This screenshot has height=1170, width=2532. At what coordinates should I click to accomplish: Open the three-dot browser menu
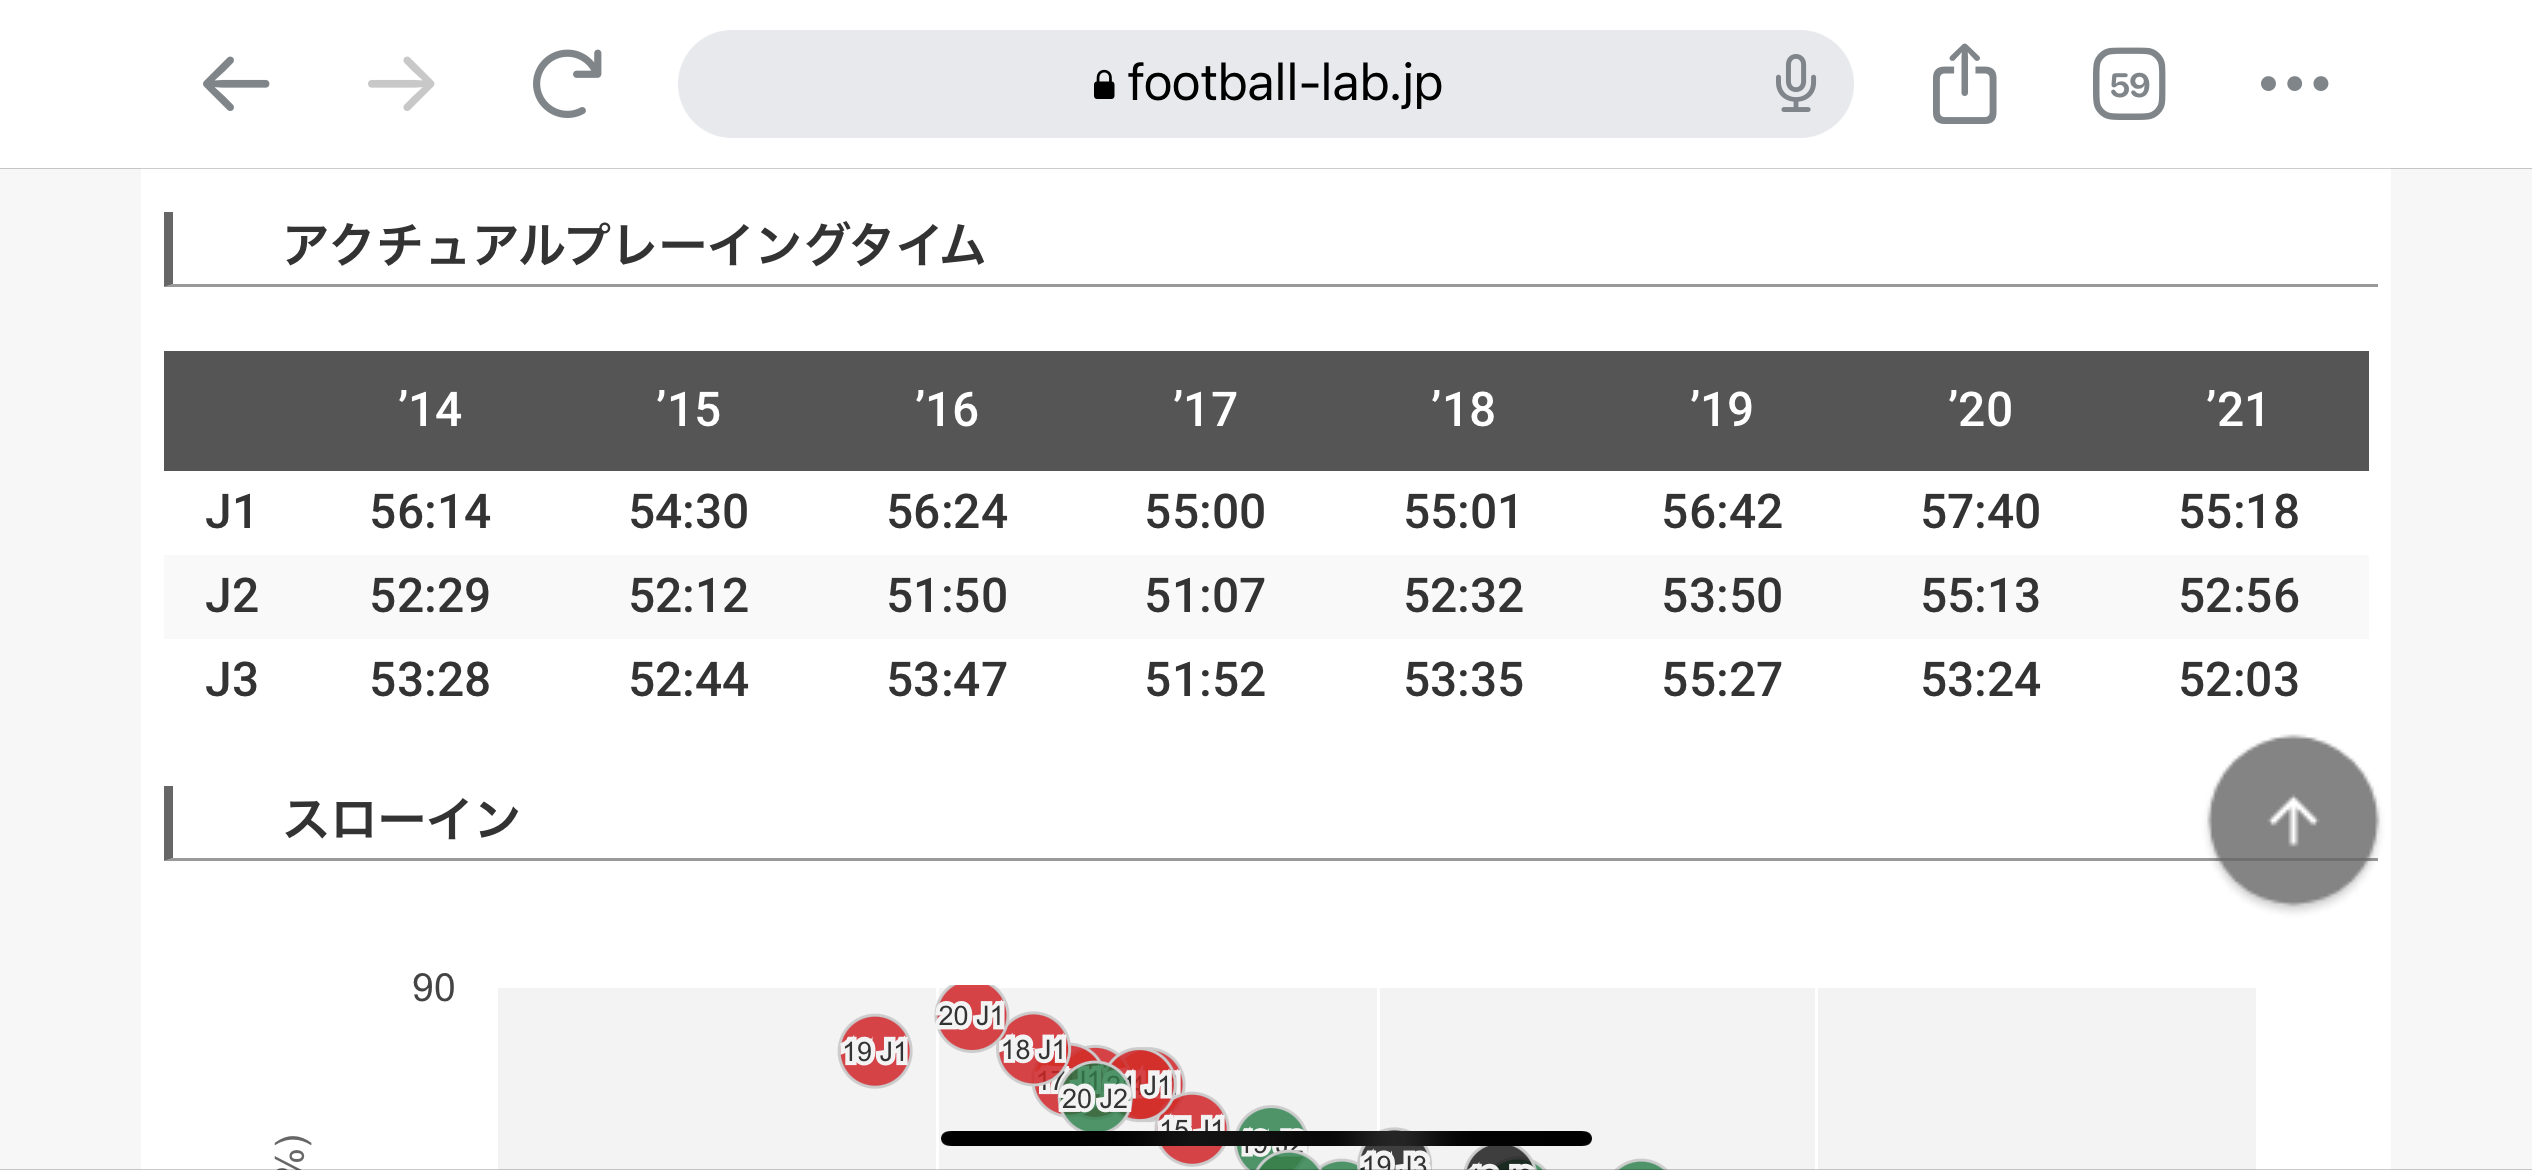2294,84
